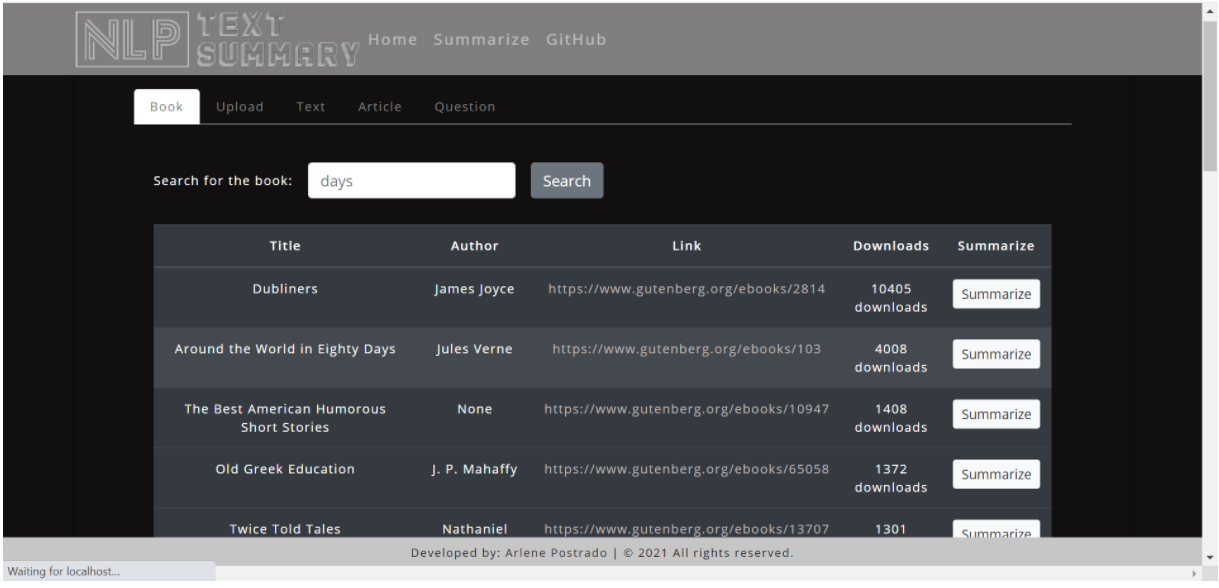Viewport: 1219px width, 588px height.
Task: Switch to the Question tab
Action: (465, 106)
